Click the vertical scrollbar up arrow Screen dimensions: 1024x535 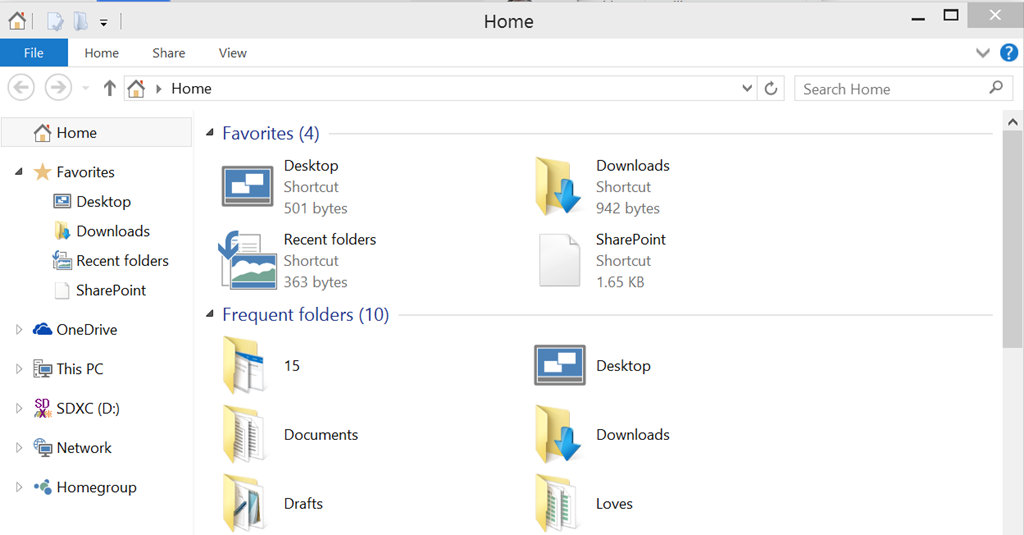click(x=1012, y=122)
